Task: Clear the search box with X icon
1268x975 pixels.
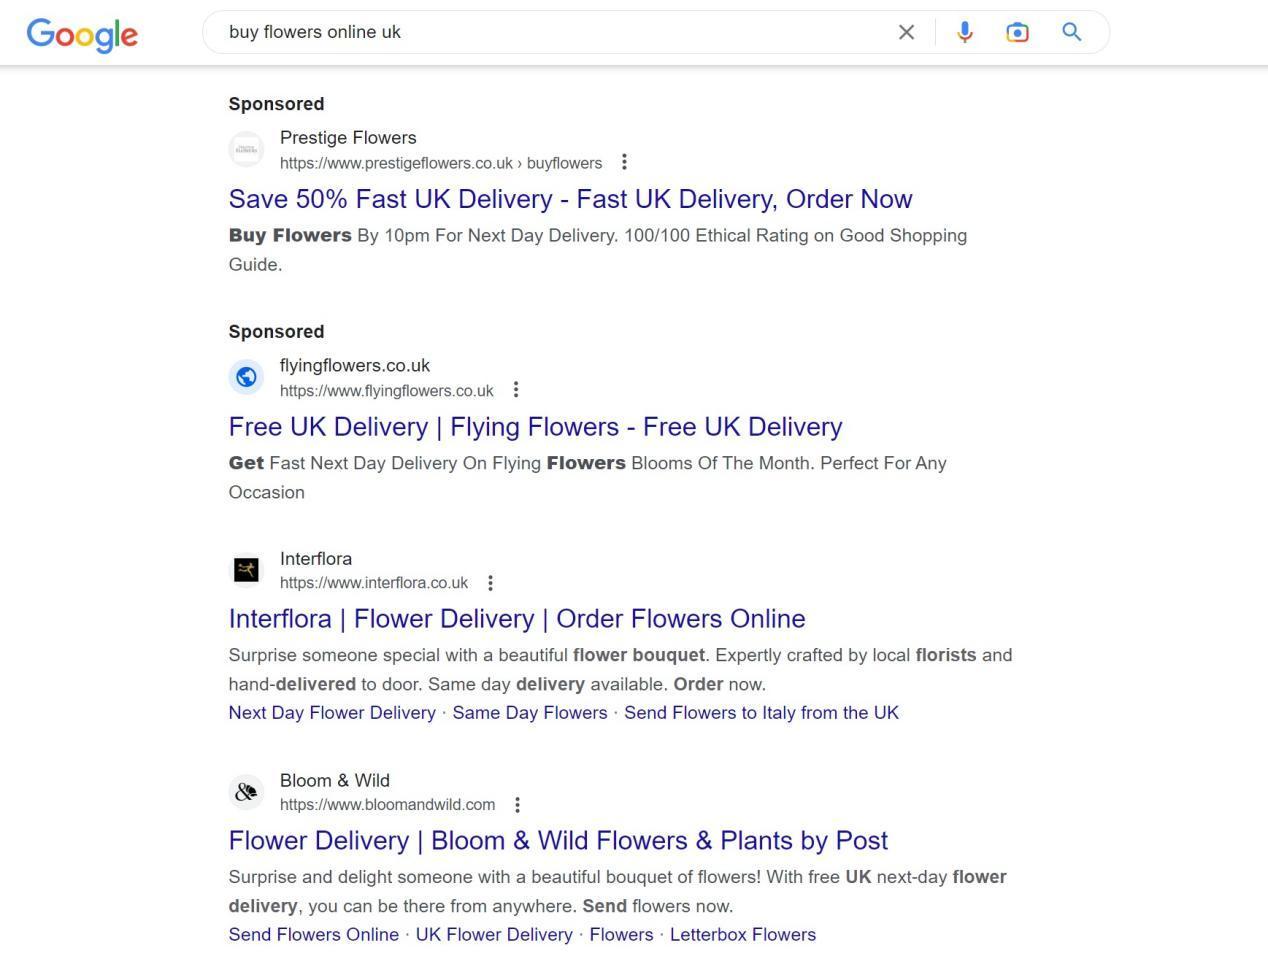Action: tap(906, 32)
